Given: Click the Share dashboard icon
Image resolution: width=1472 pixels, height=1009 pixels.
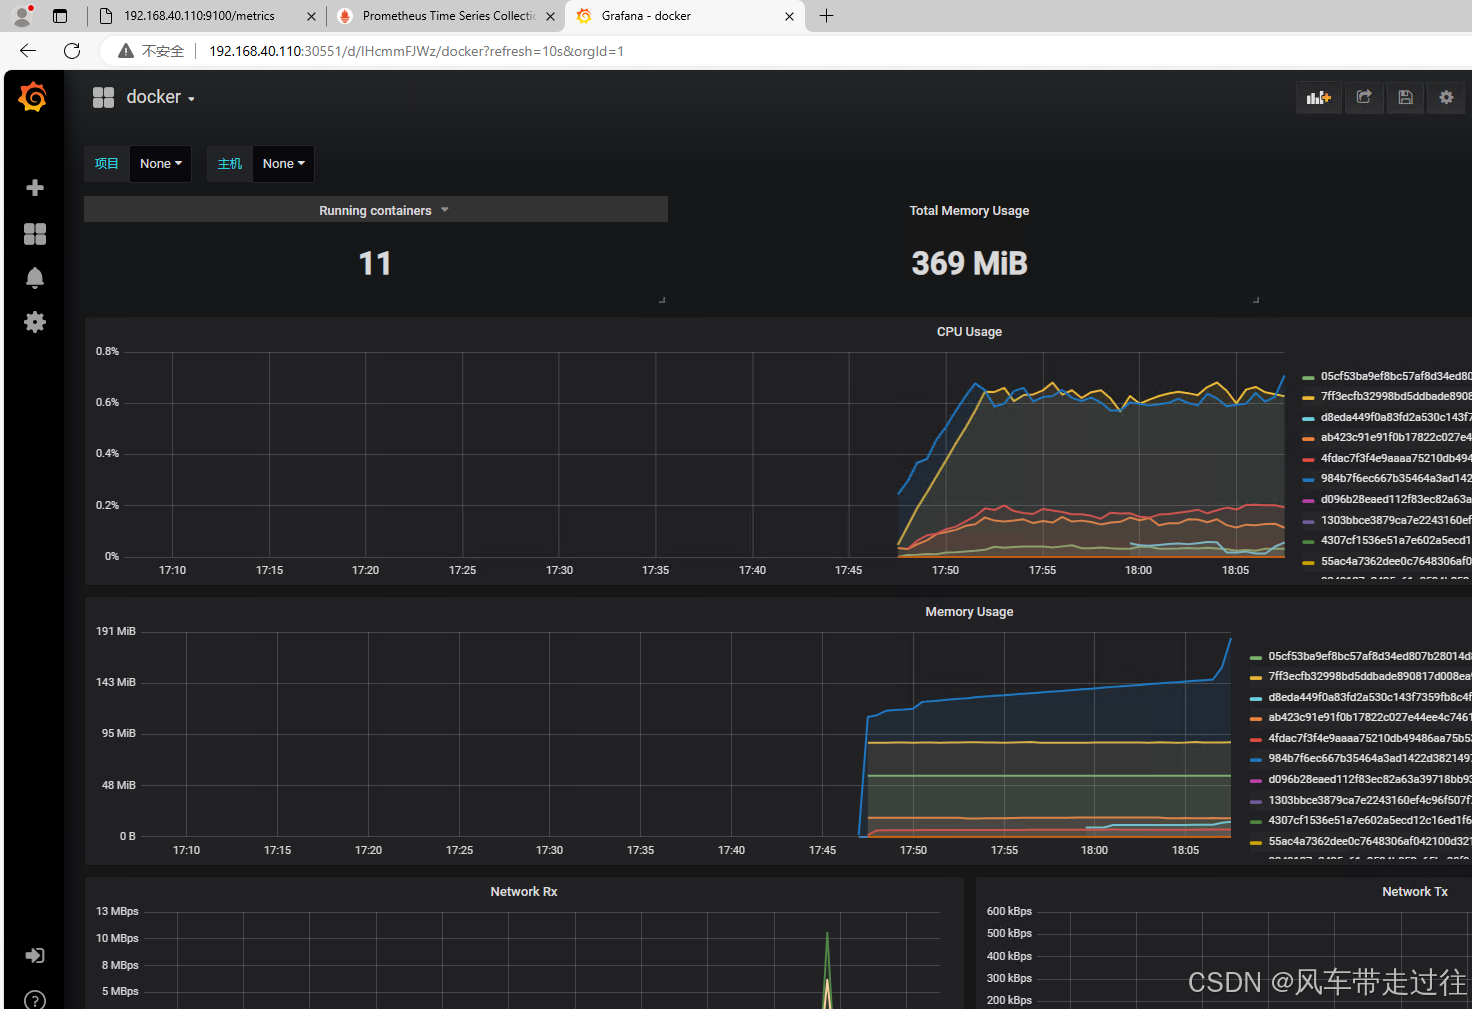Looking at the screenshot, I should pos(1364,97).
